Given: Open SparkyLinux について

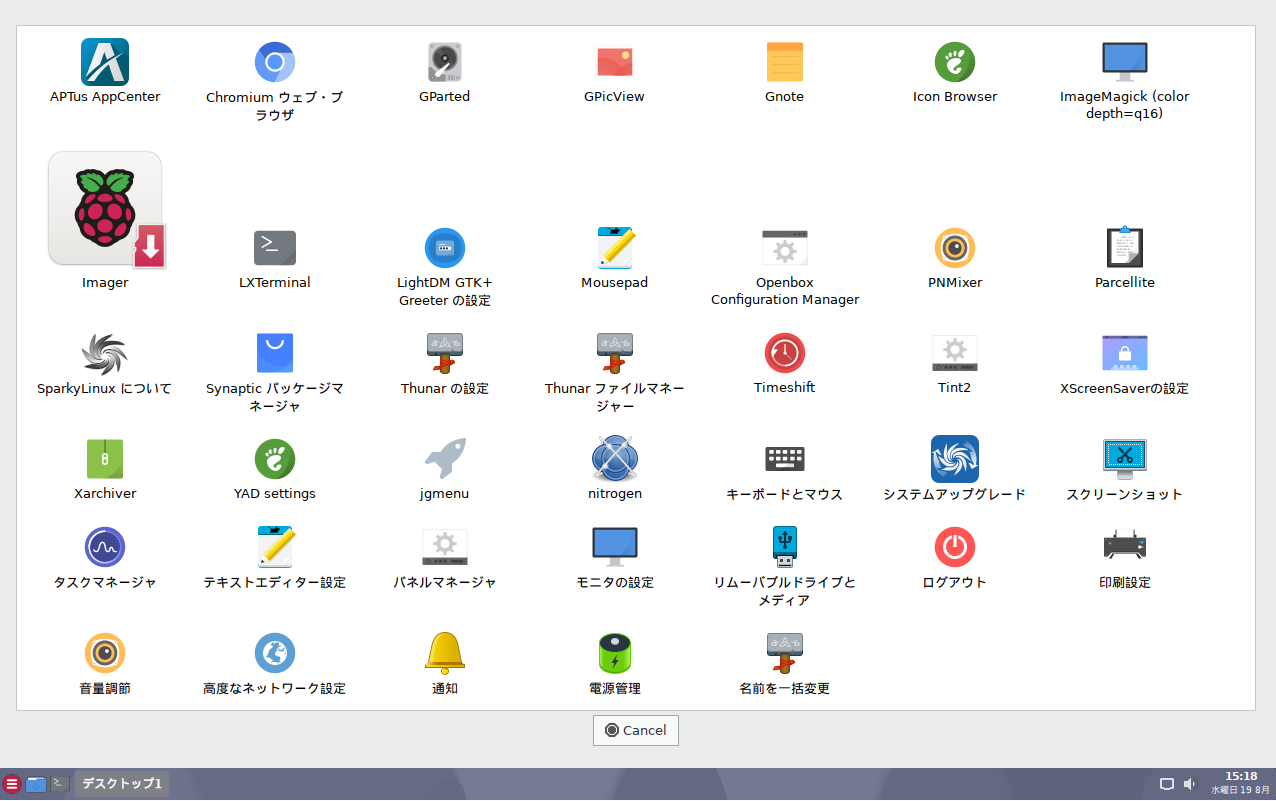Looking at the screenshot, I should pyautogui.click(x=105, y=354).
